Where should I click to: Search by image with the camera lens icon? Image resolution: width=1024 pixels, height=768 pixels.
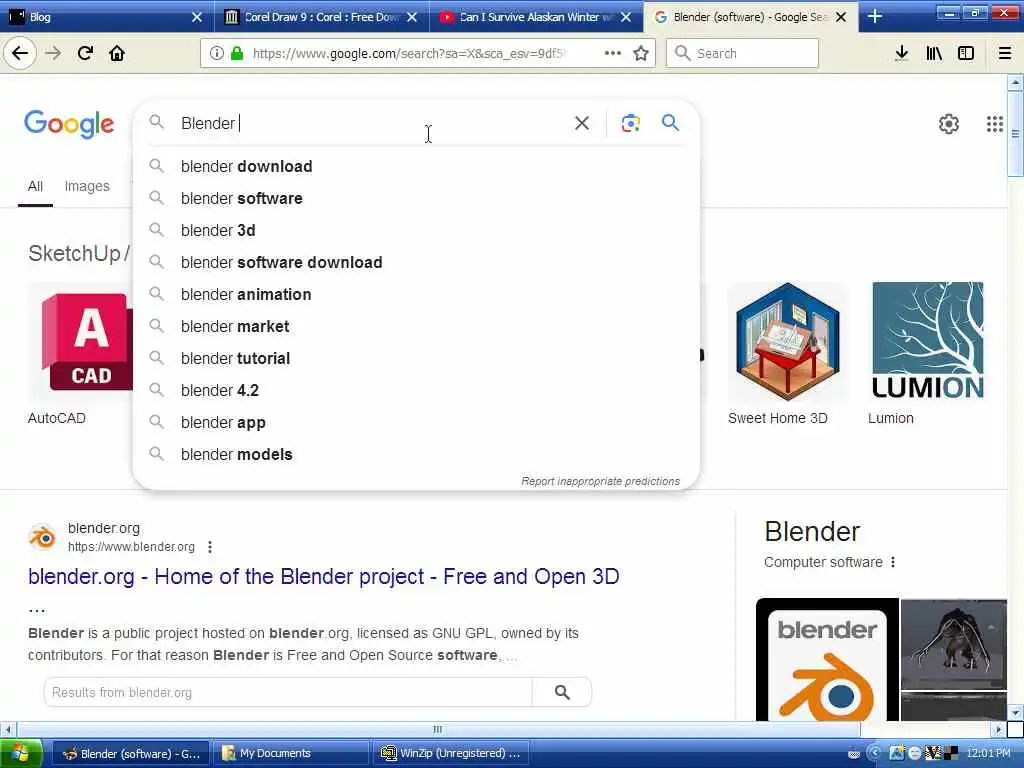pyautogui.click(x=630, y=123)
